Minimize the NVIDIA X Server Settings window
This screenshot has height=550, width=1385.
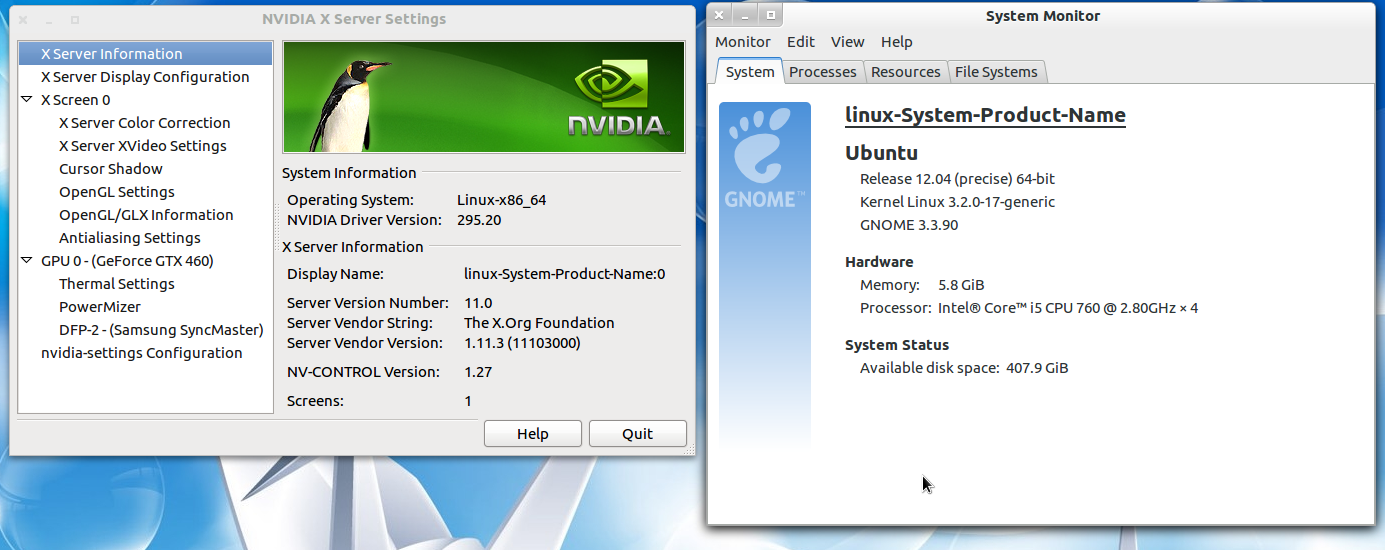pos(49,19)
